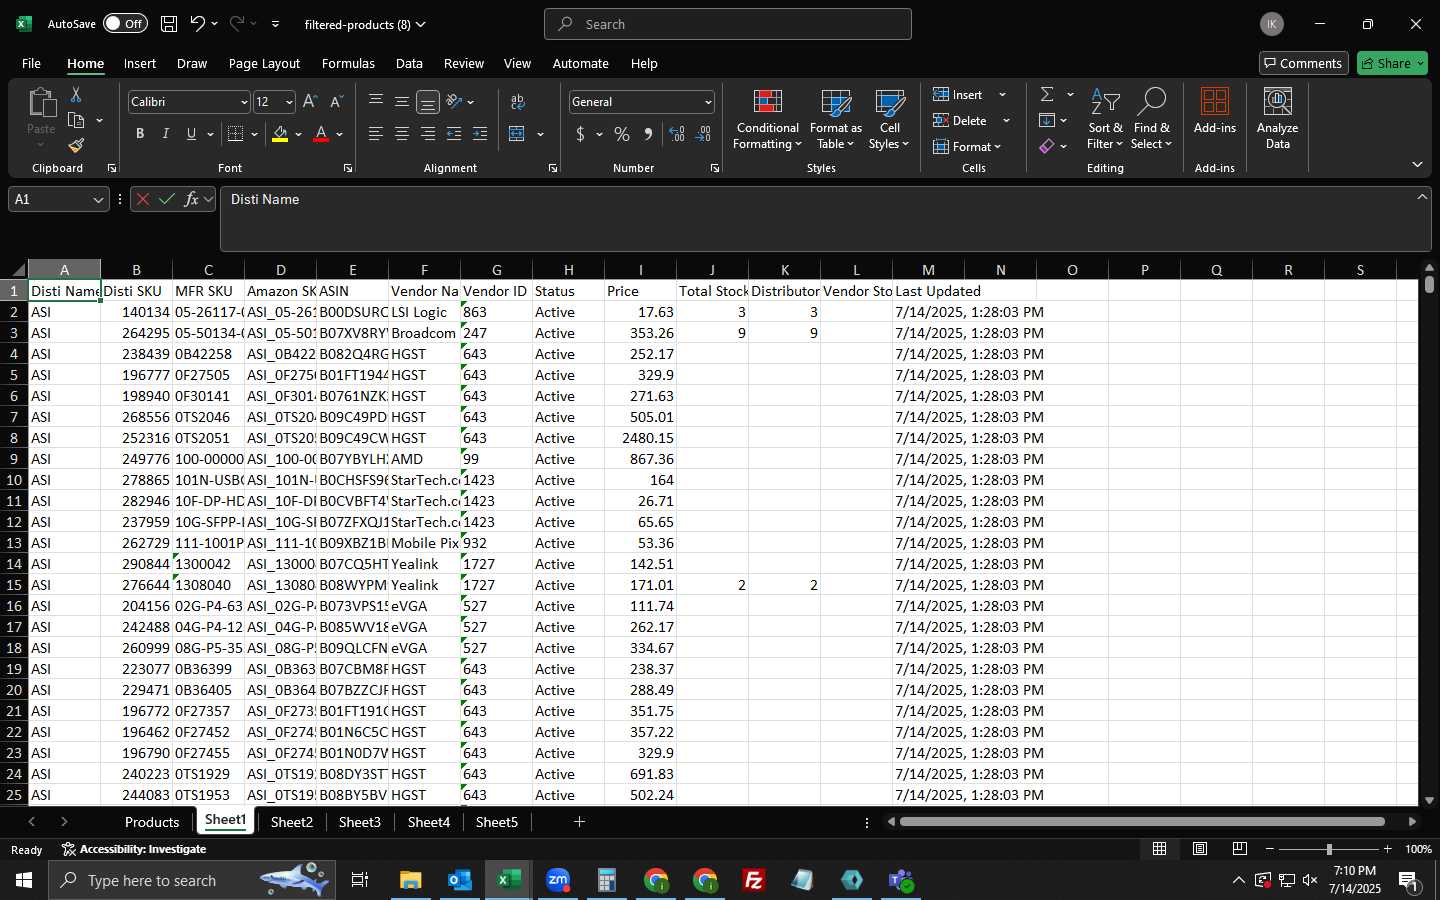This screenshot has height=900, width=1440.
Task: Click the Decrease Decimal icon
Action: [703, 134]
